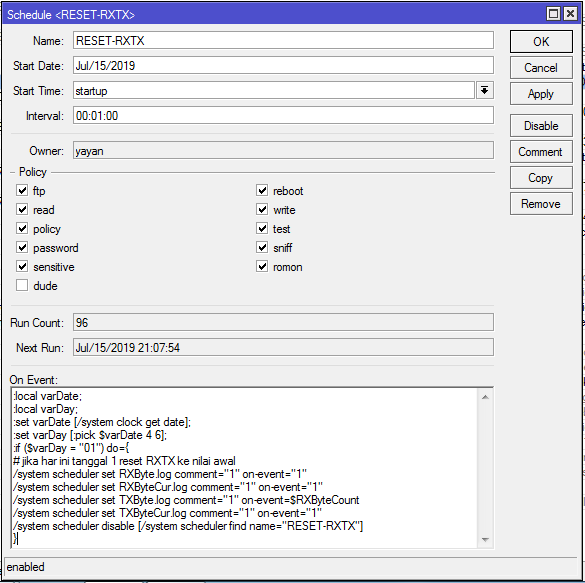Apply the schedule settings

pos(541,94)
